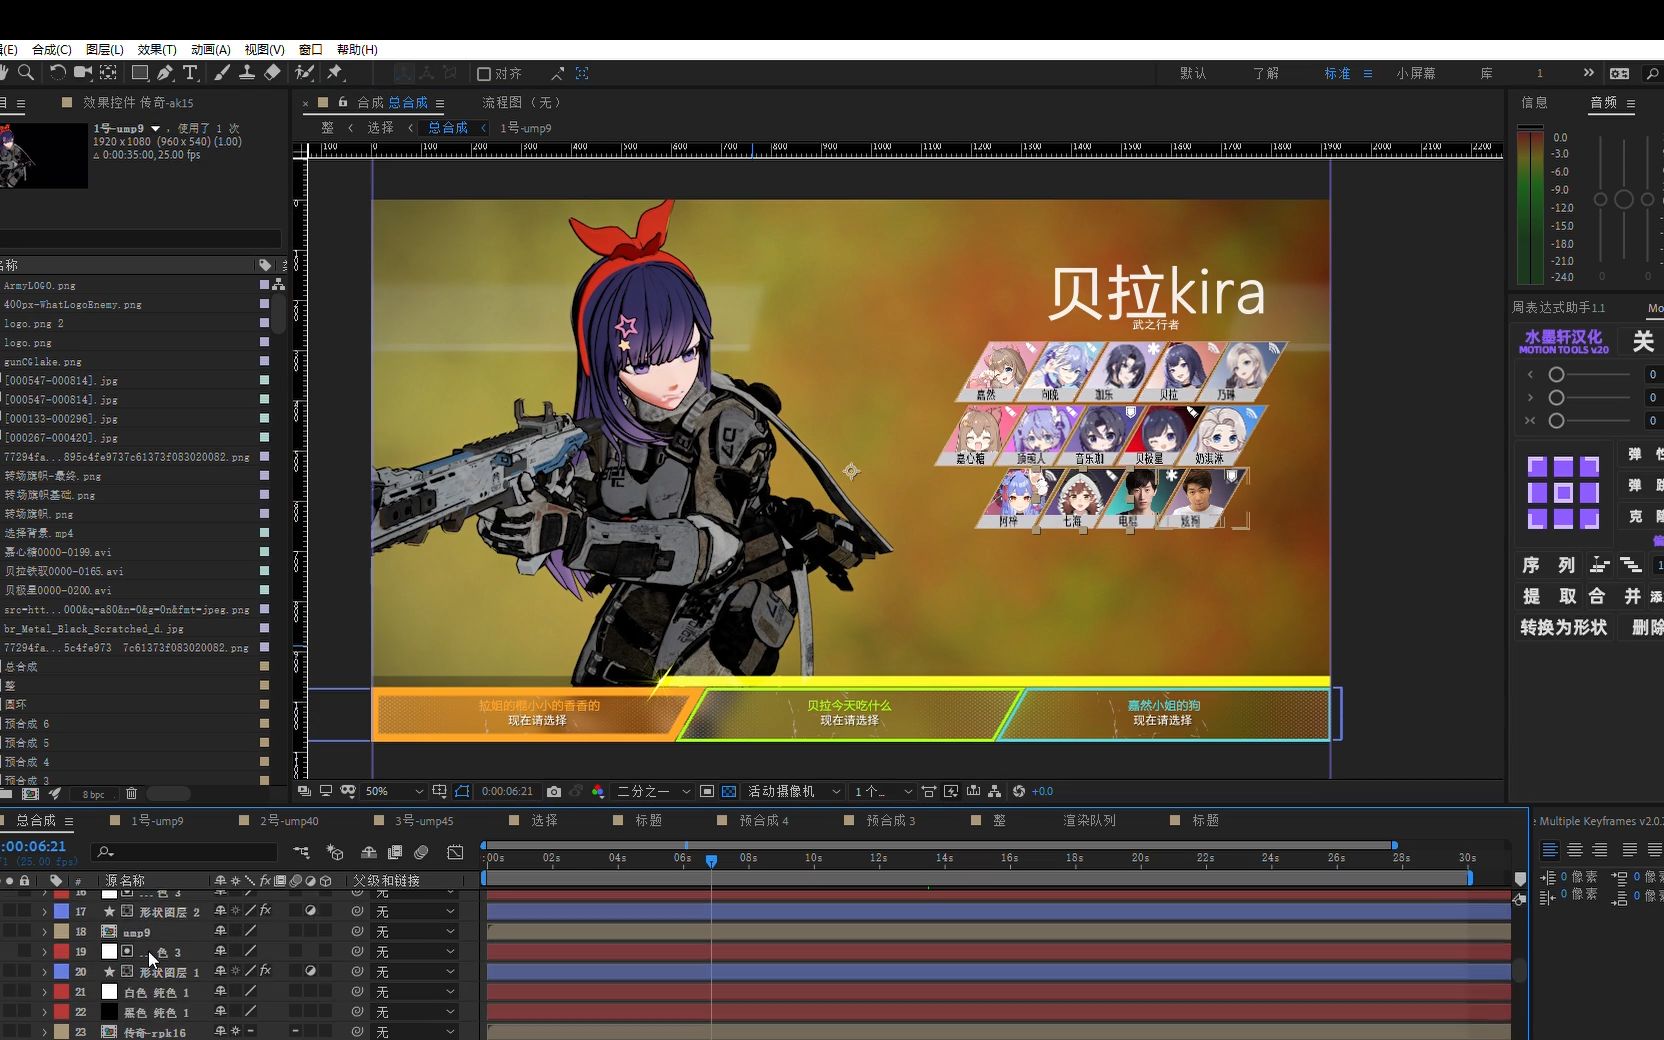Delete selected project item with trash icon
Image resolution: width=1664 pixels, height=1040 pixels.
pyautogui.click(x=131, y=794)
